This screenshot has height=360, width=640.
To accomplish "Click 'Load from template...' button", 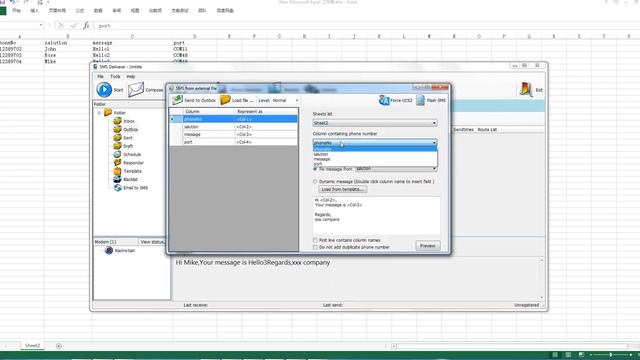I will pyautogui.click(x=342, y=189).
